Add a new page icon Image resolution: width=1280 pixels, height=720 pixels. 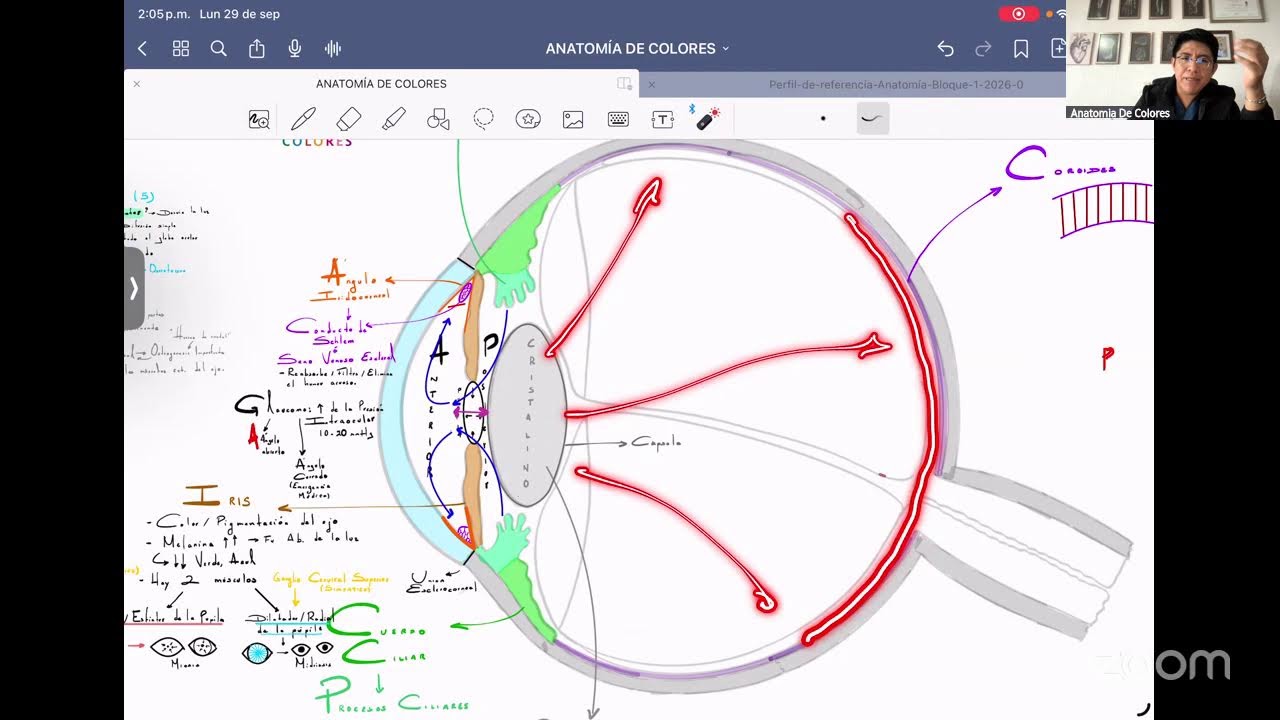click(x=1058, y=48)
